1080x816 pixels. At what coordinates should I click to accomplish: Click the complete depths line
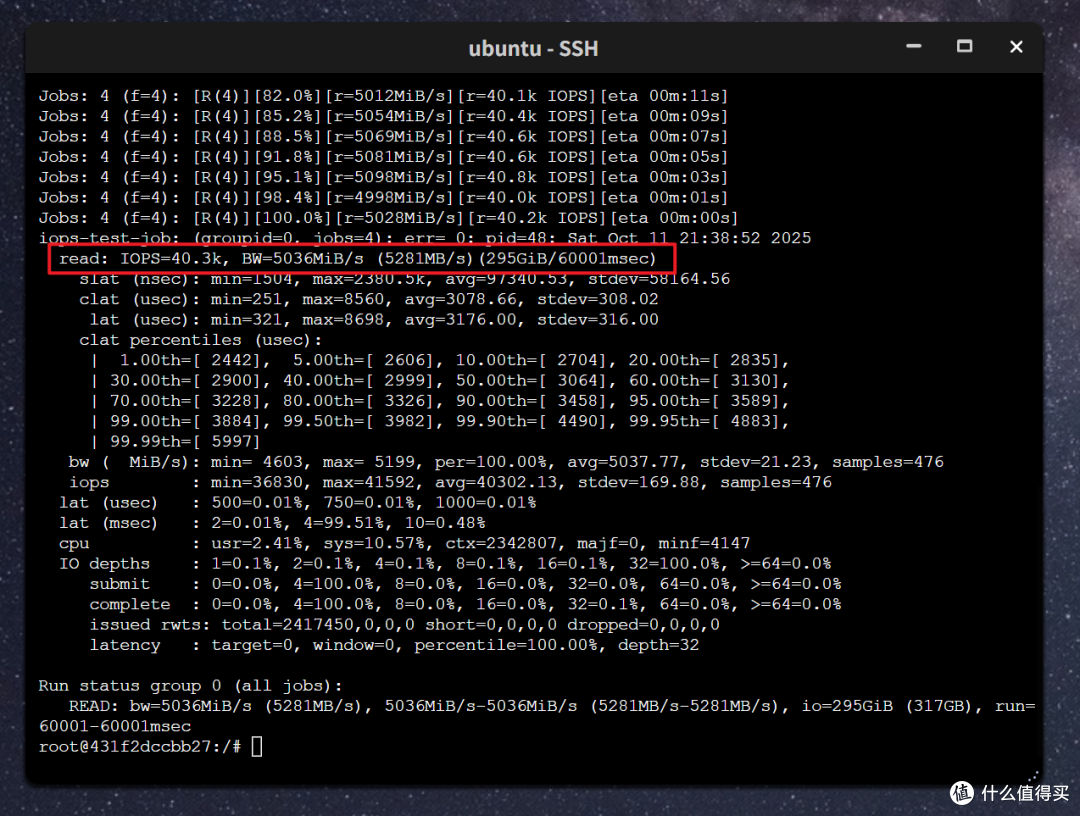(x=465, y=605)
